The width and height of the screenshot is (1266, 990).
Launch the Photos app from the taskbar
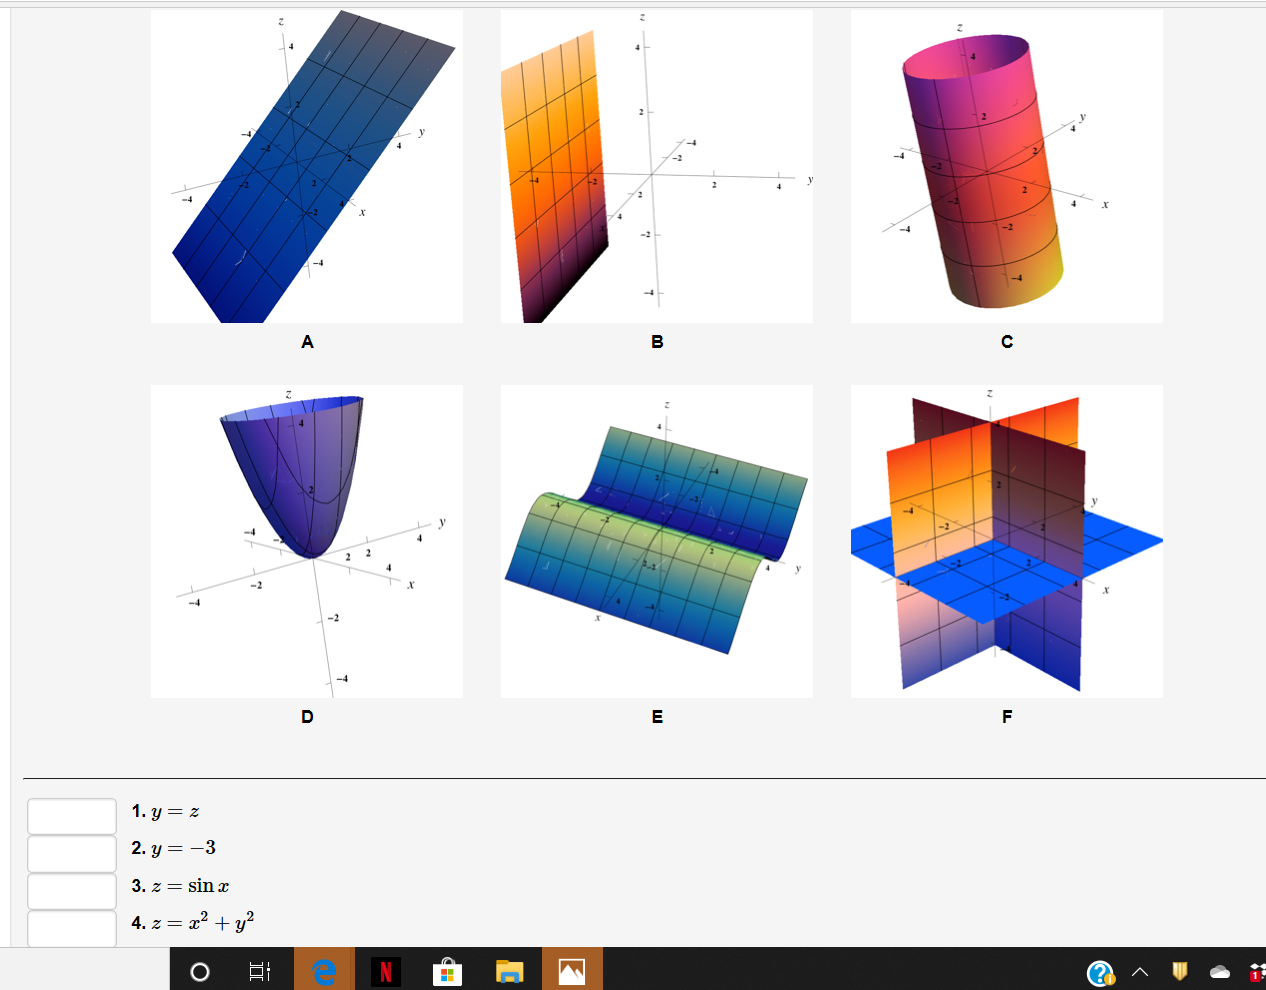571,969
